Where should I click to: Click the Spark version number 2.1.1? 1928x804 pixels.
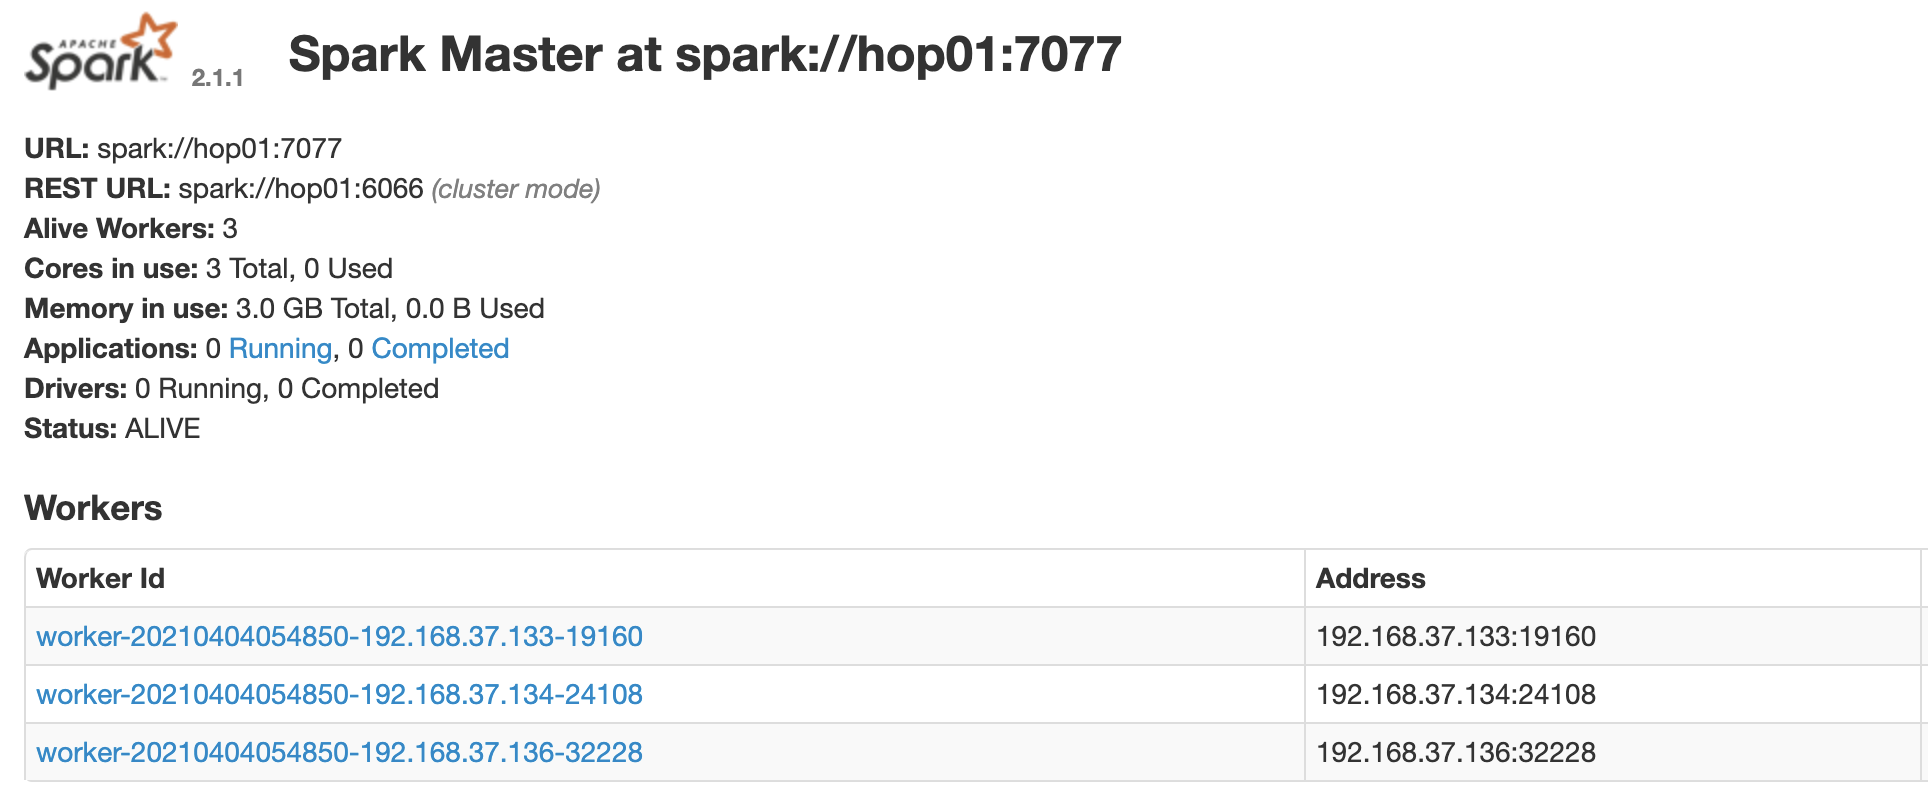click(217, 78)
